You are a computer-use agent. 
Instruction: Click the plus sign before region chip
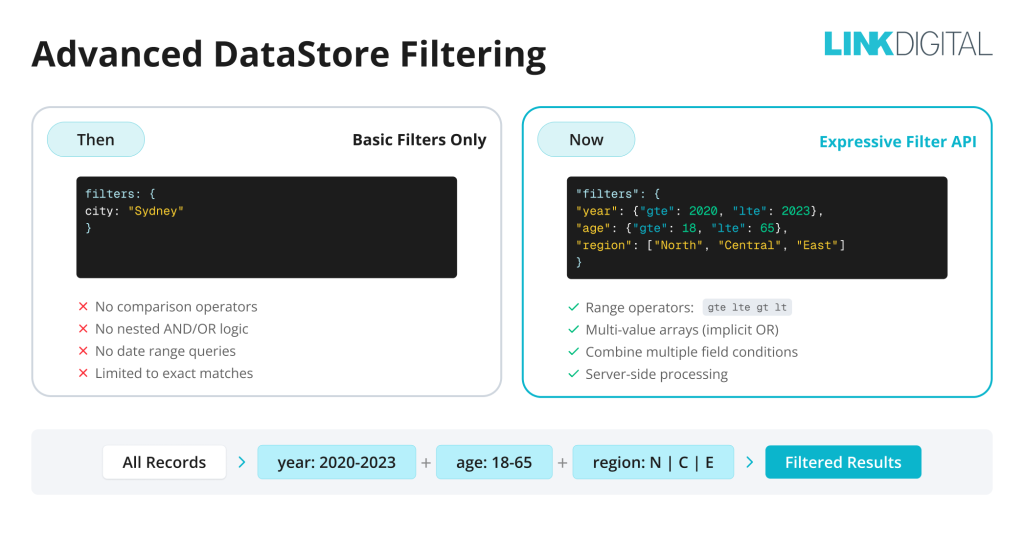(x=562, y=462)
